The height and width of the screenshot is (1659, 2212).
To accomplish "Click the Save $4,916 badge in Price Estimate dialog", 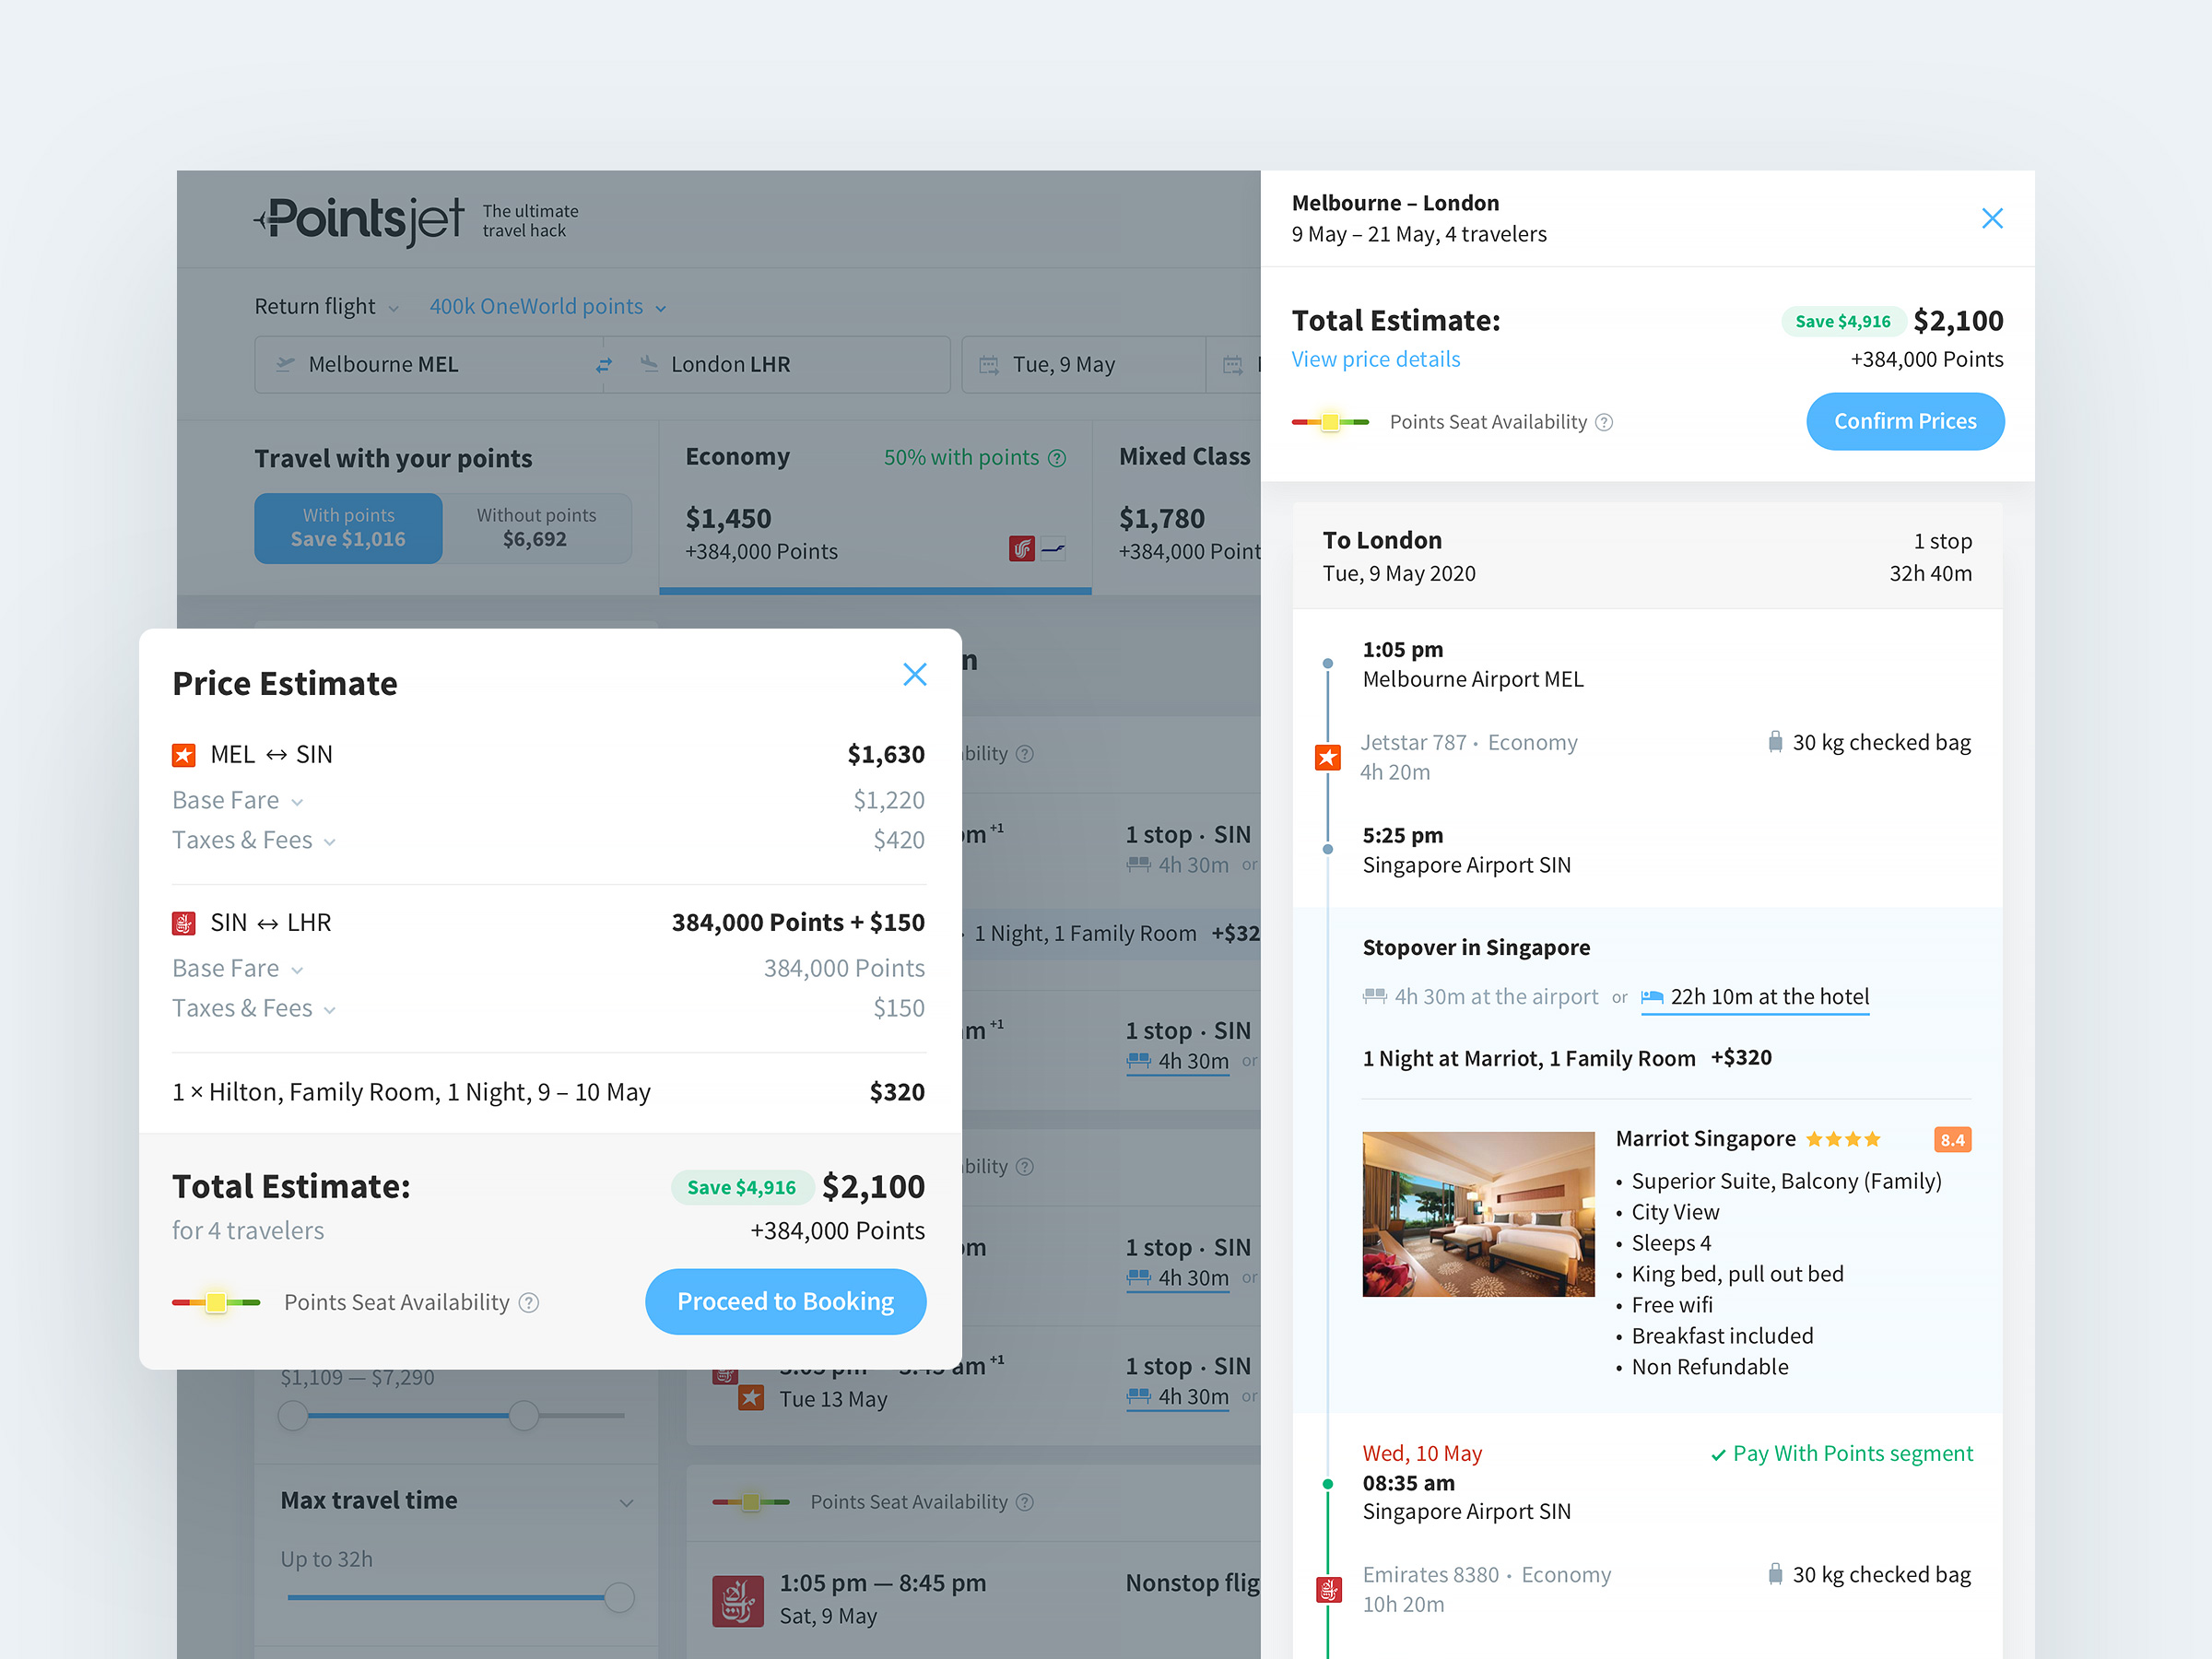I will point(741,1187).
